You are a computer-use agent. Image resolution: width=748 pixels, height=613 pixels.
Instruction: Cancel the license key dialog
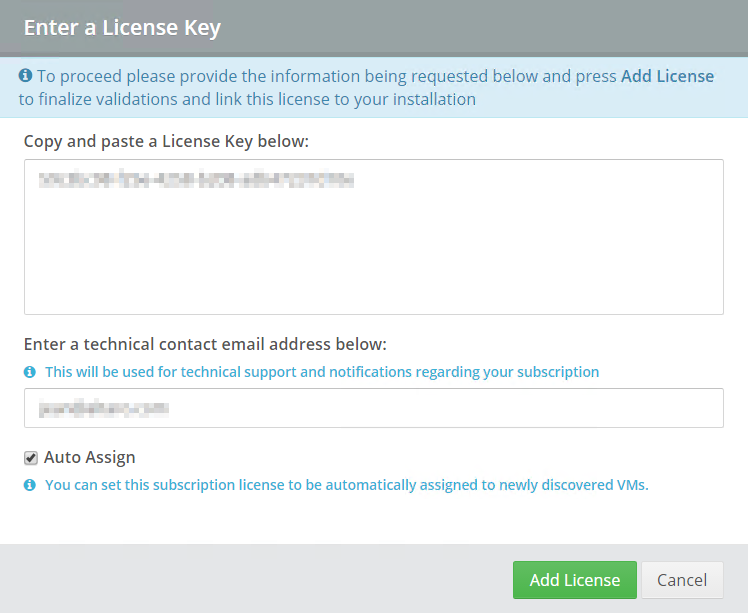point(682,580)
